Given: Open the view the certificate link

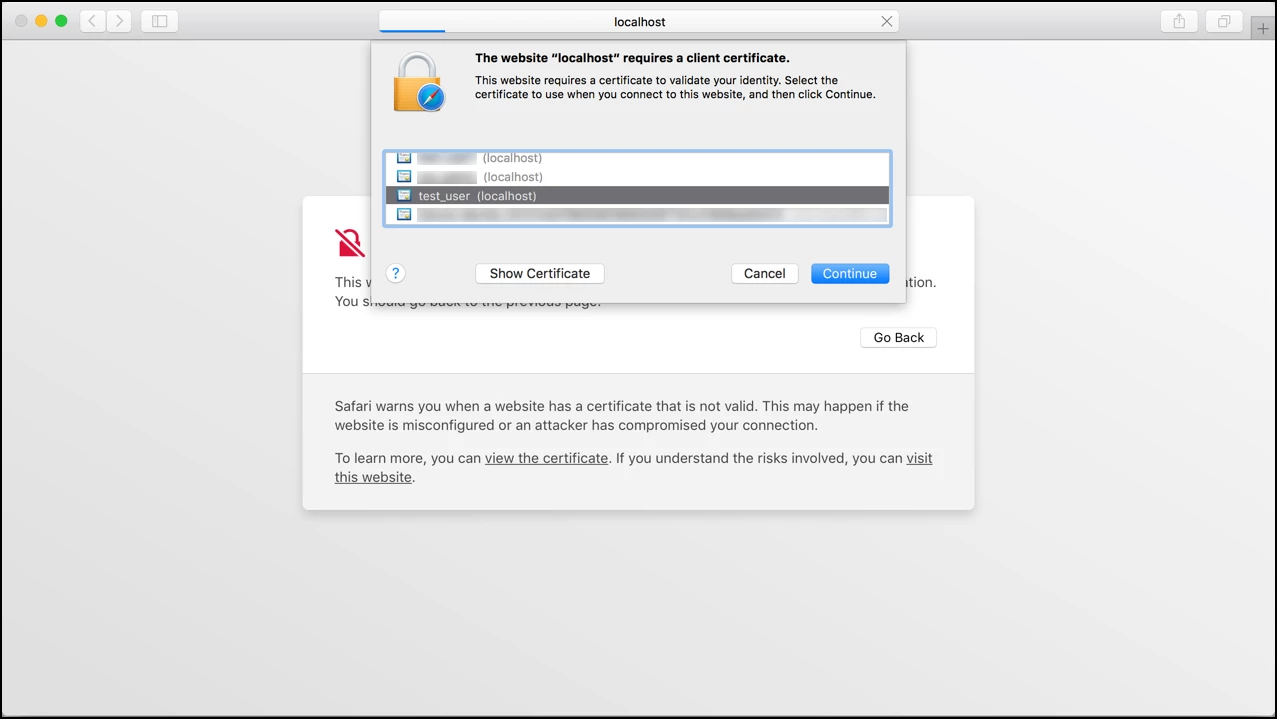Looking at the screenshot, I should click(x=546, y=458).
